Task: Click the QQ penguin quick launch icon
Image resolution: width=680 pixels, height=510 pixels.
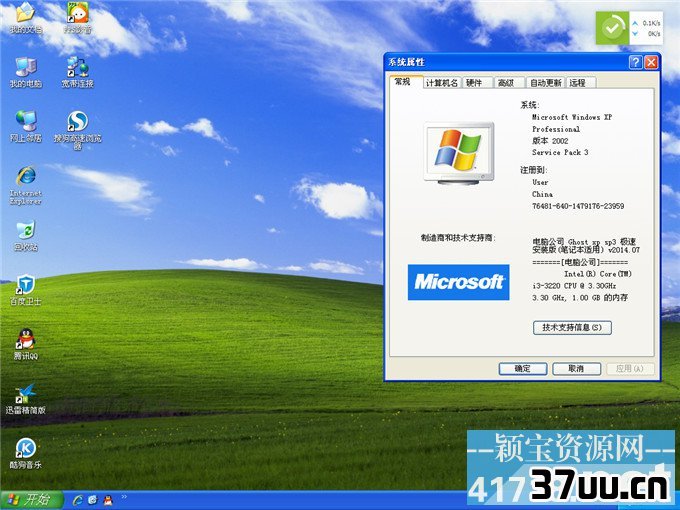Action: 108,500
